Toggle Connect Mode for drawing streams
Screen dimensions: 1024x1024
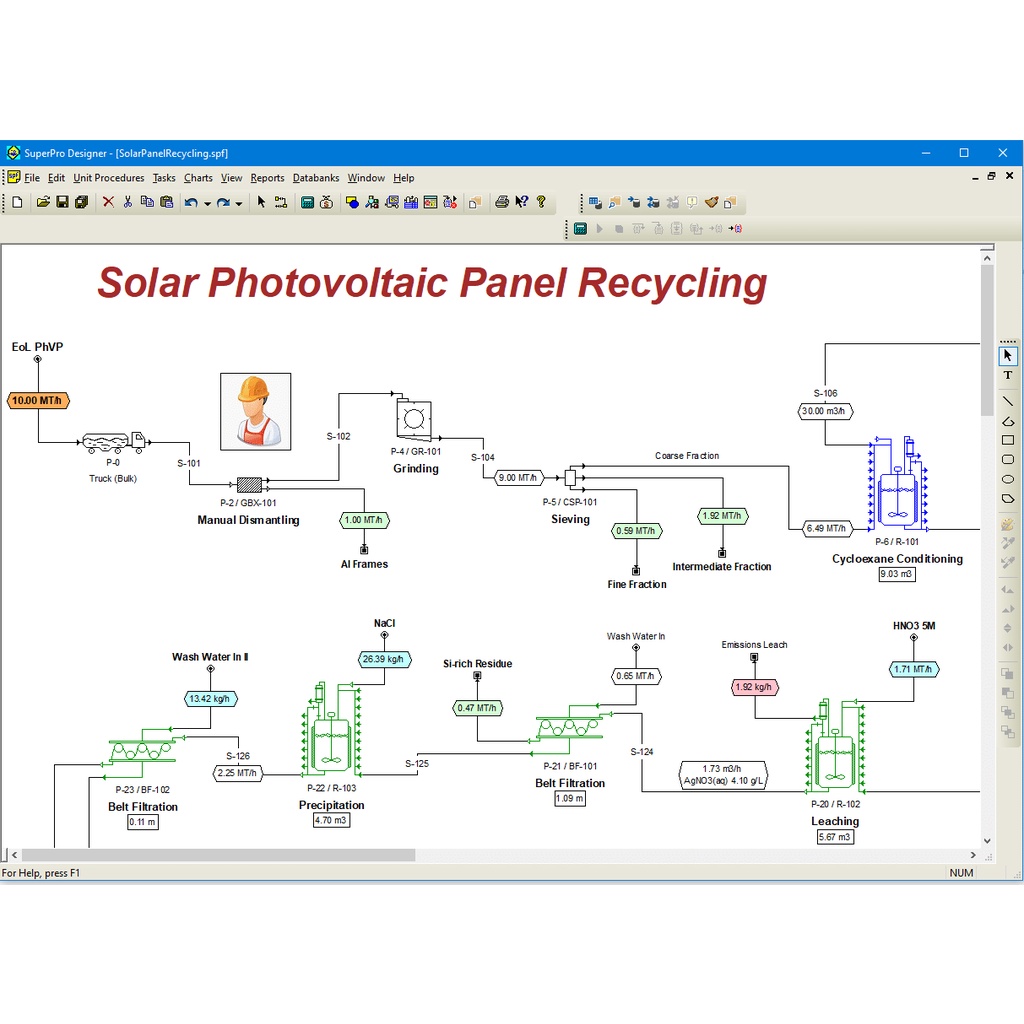tap(280, 202)
